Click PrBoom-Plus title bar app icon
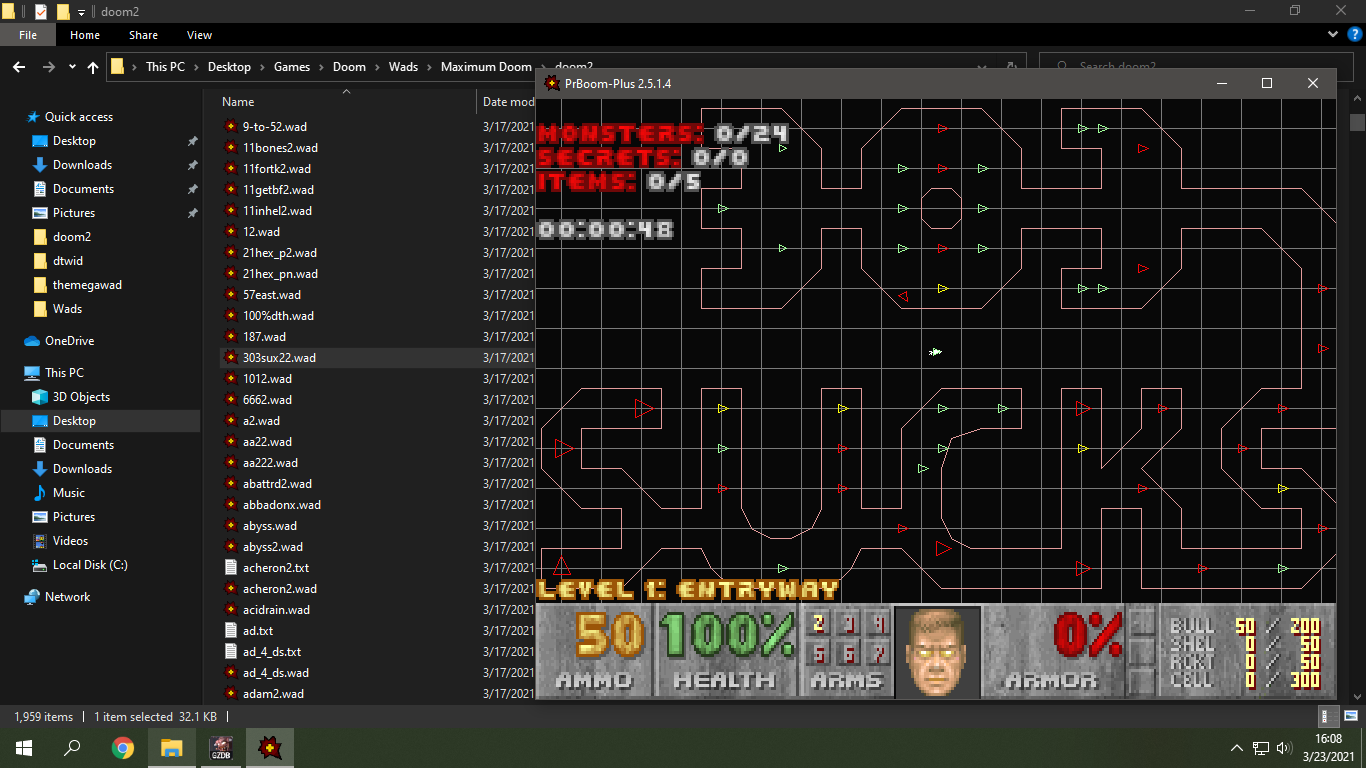The image size is (1366, 768). (x=552, y=83)
